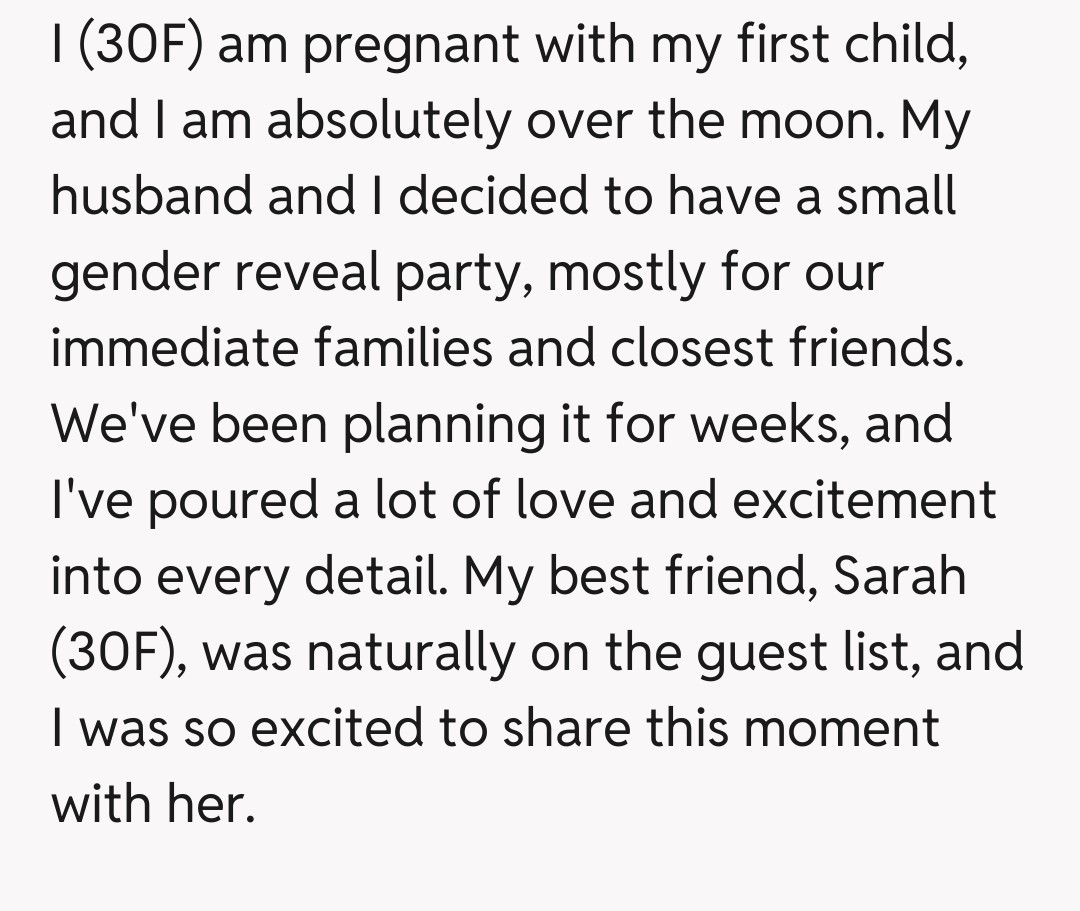Click the word "naturally"
This screenshot has height=911, width=1080.
[416, 650]
